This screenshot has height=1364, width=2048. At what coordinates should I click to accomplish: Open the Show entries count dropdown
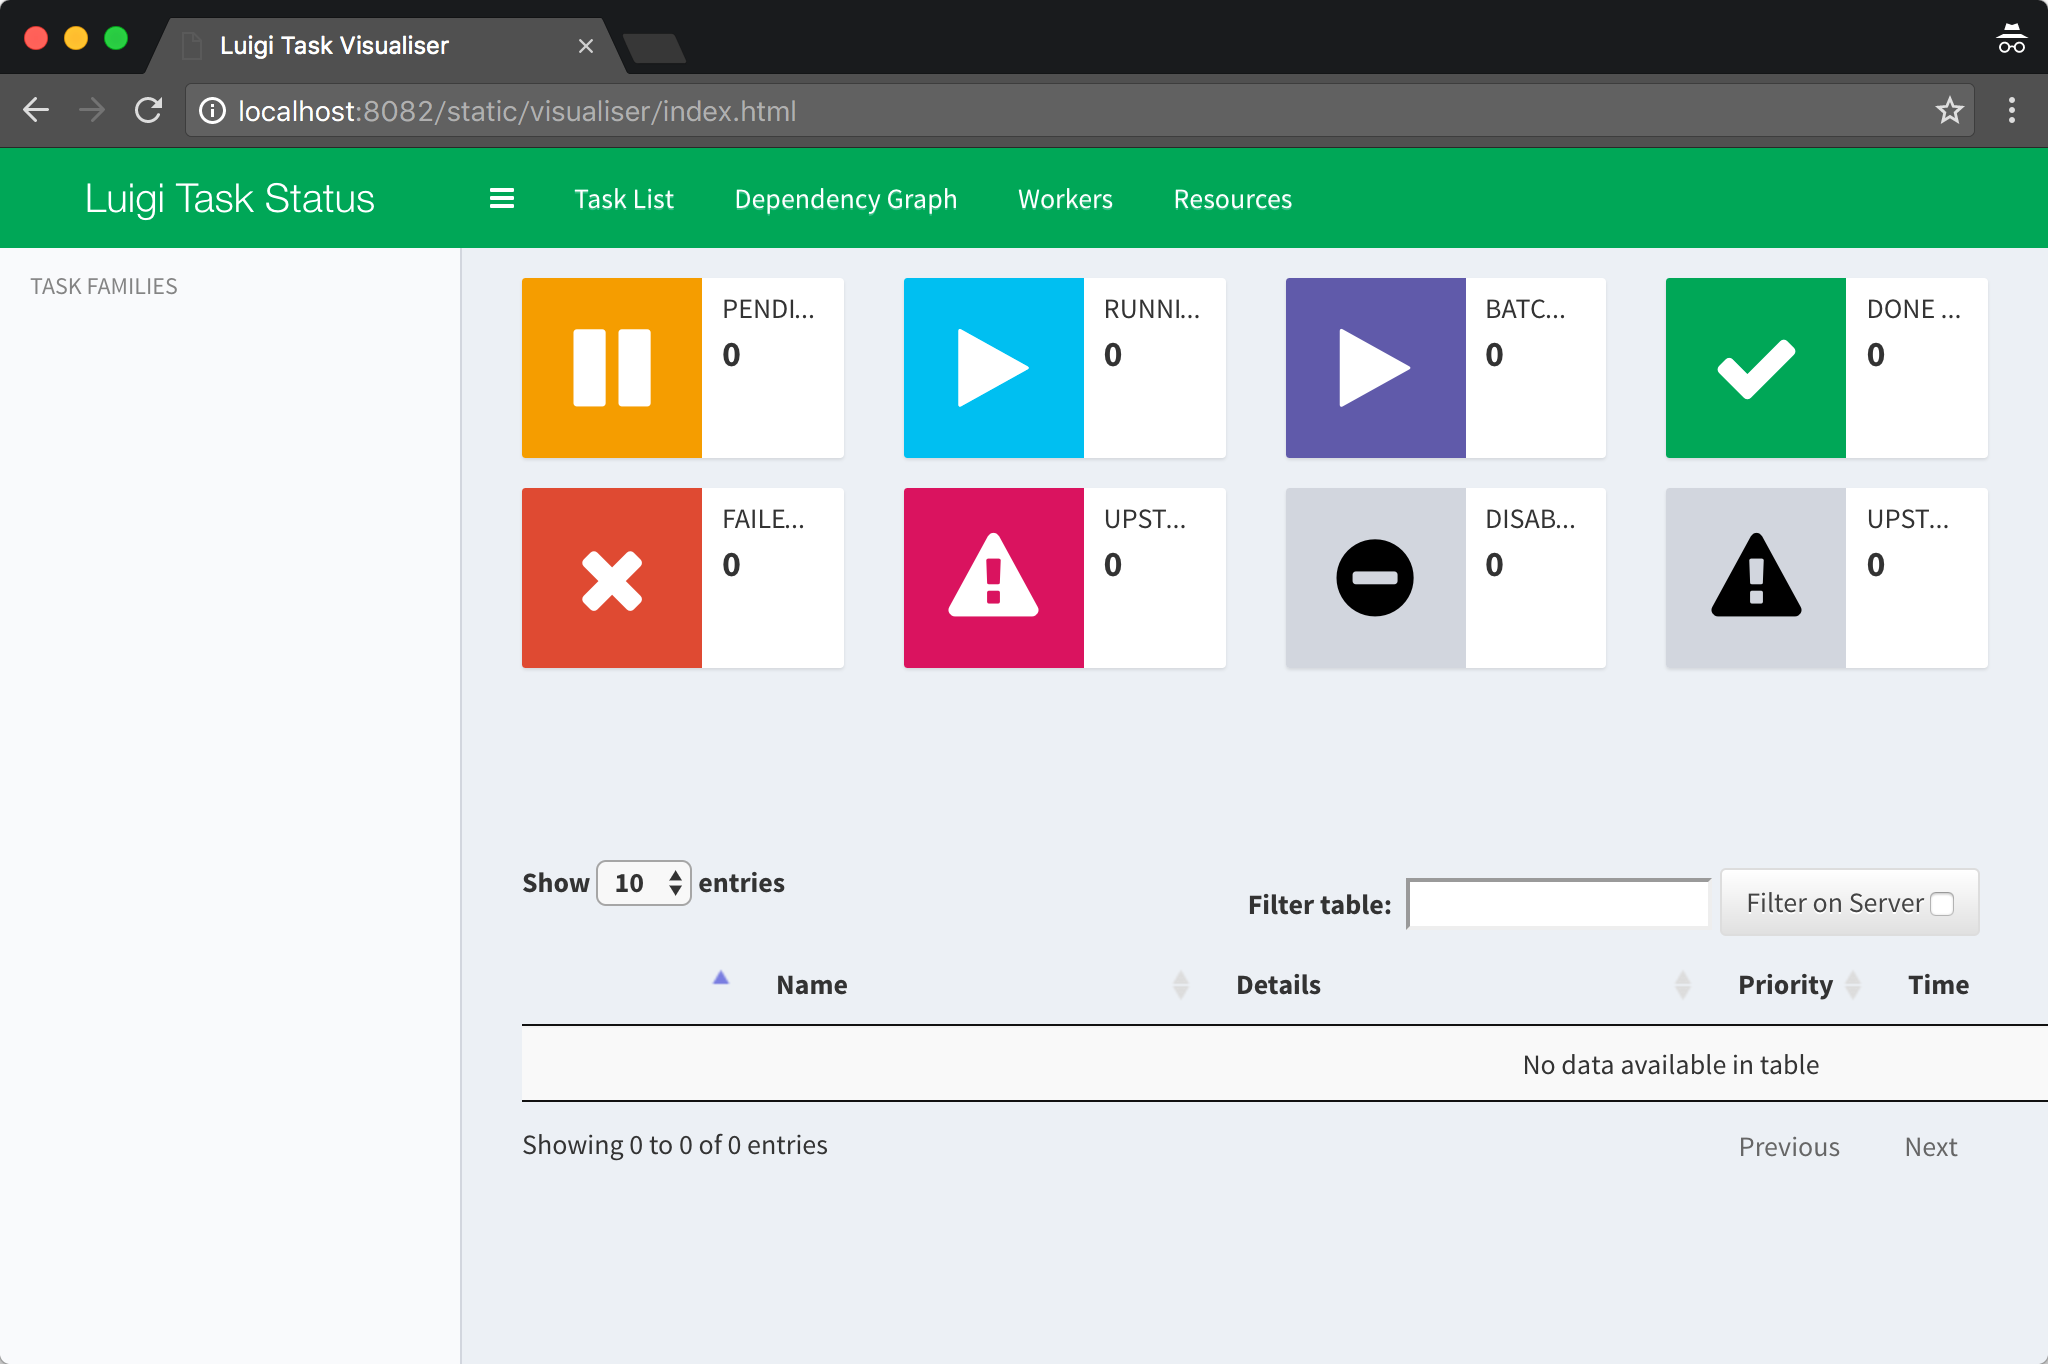coord(644,883)
